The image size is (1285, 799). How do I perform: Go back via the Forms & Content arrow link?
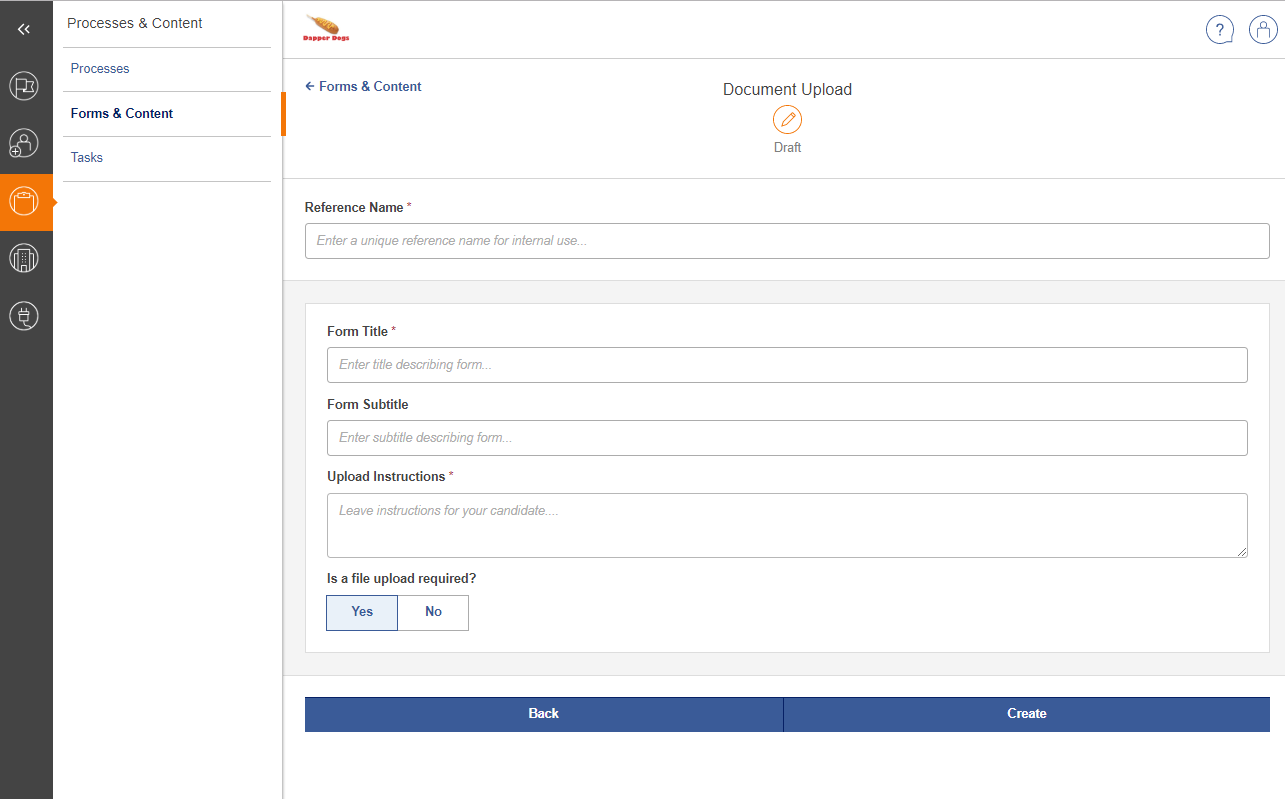[x=362, y=86]
